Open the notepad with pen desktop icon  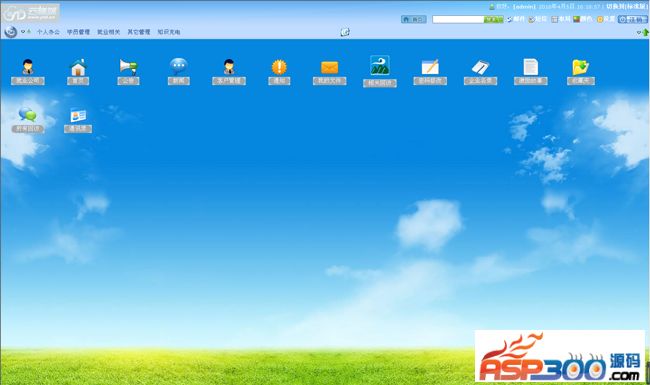click(480, 67)
